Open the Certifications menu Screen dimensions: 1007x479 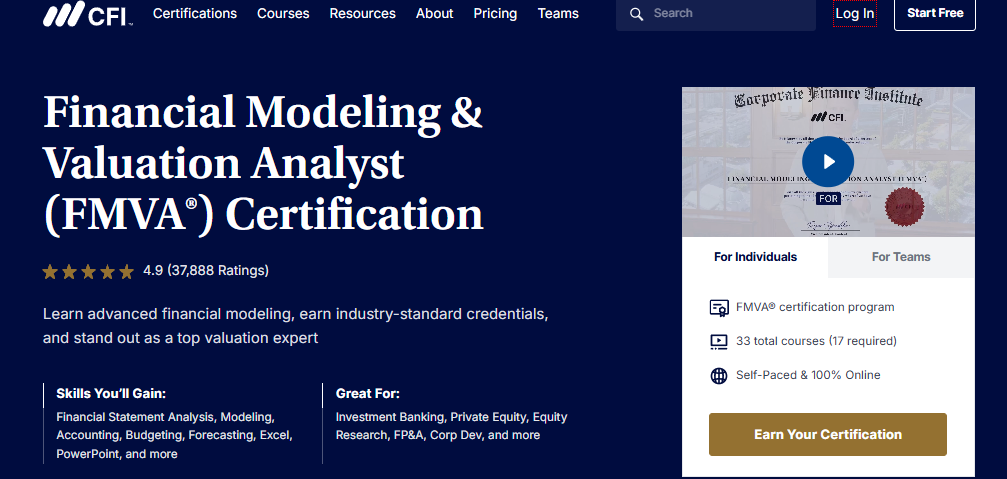click(x=195, y=14)
